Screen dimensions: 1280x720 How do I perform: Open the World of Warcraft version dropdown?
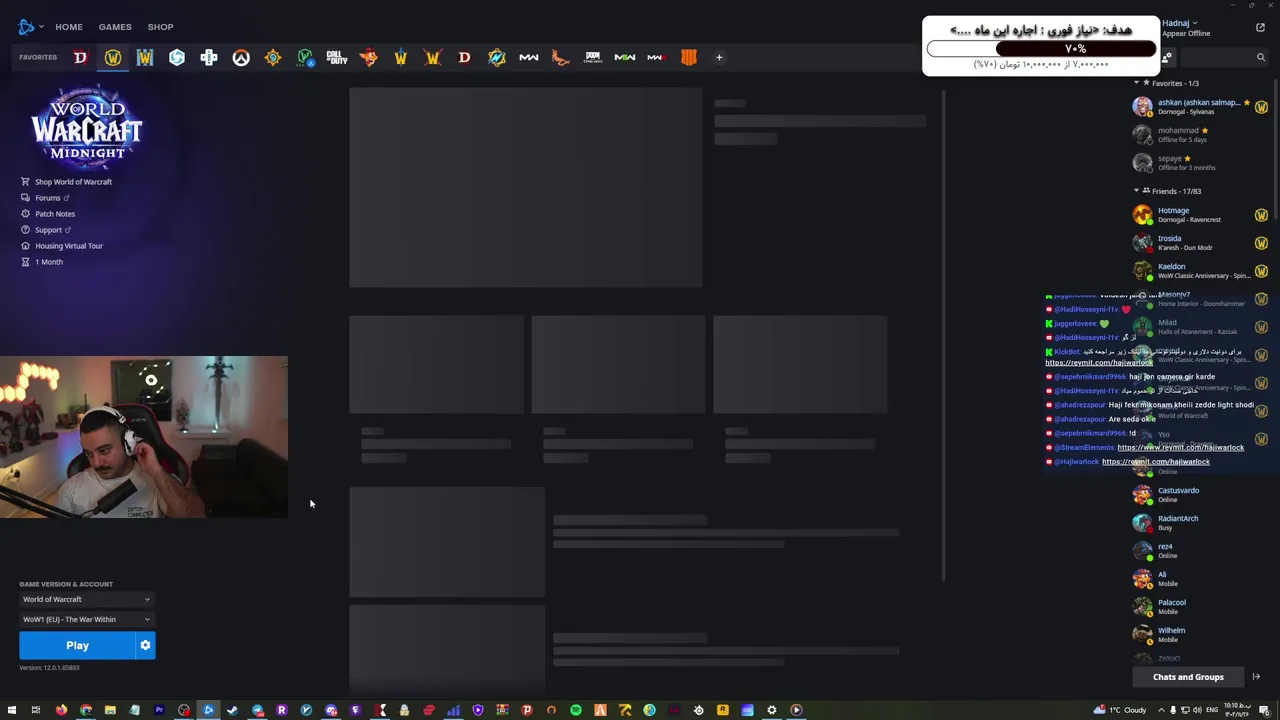click(87, 599)
